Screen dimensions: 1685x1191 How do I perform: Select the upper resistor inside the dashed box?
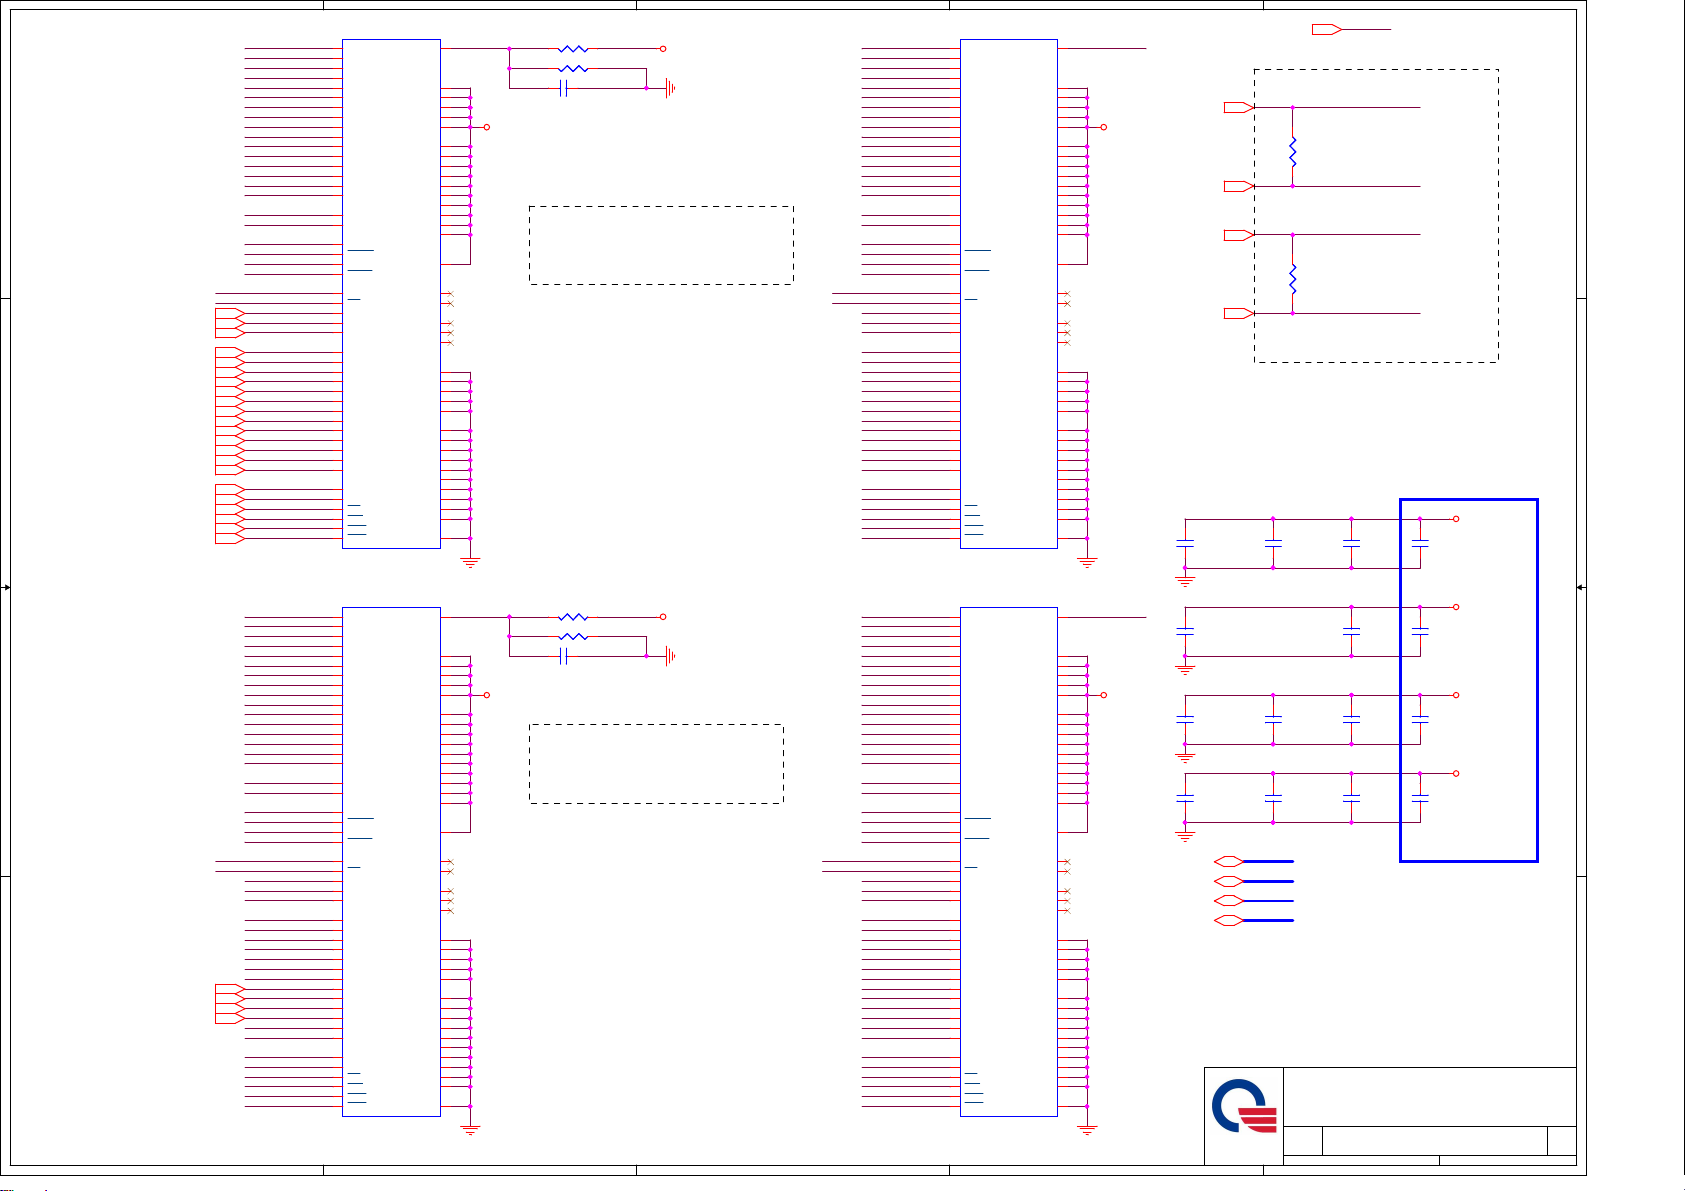tap(1293, 152)
